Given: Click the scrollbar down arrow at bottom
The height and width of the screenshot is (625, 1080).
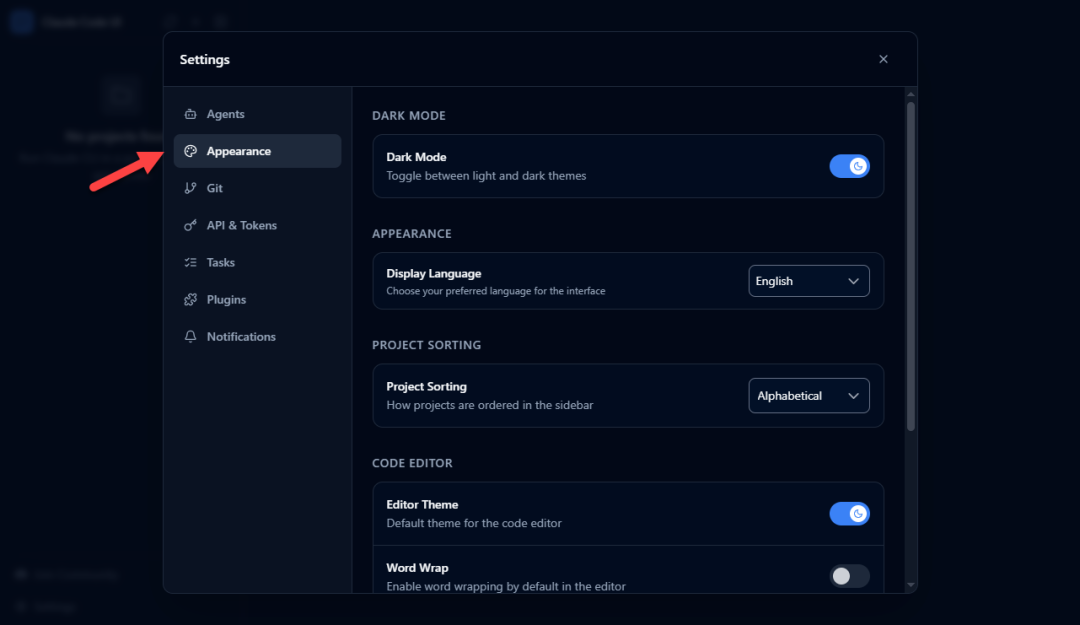Looking at the screenshot, I should [x=910, y=584].
